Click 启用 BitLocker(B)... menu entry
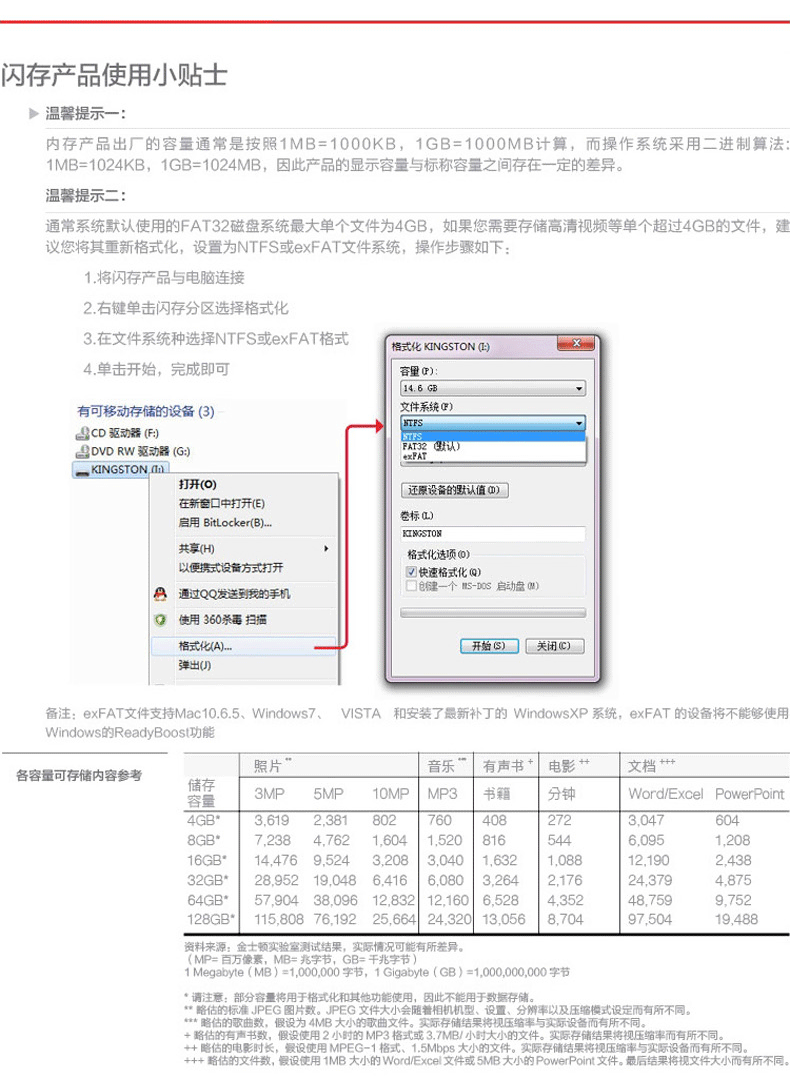 tap(225, 522)
